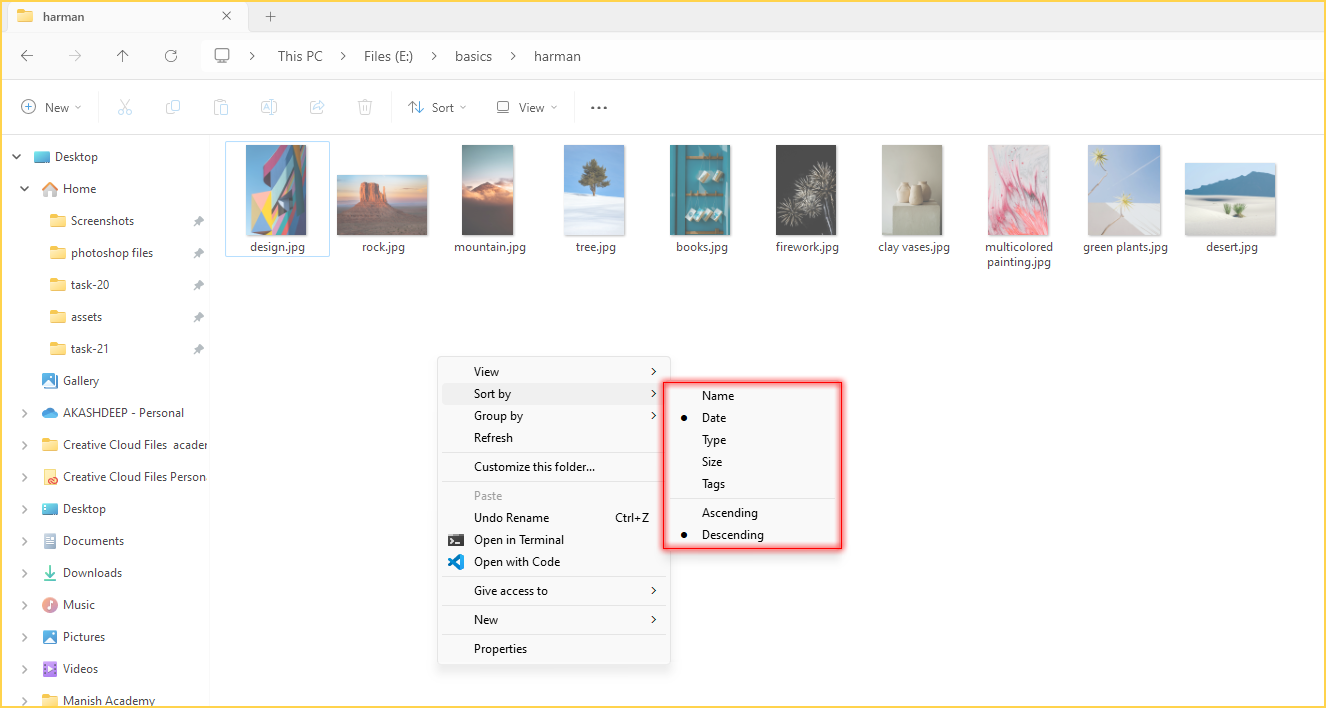Open Properties from the context menu

[x=500, y=649]
